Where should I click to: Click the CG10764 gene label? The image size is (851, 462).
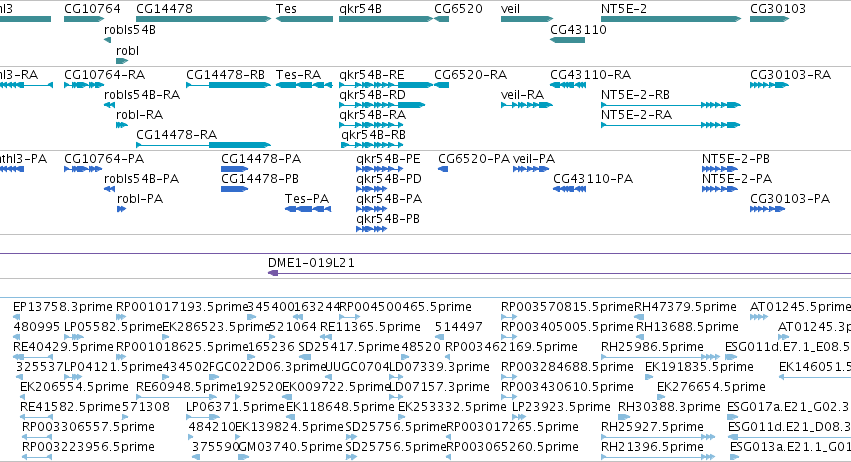[92, 9]
